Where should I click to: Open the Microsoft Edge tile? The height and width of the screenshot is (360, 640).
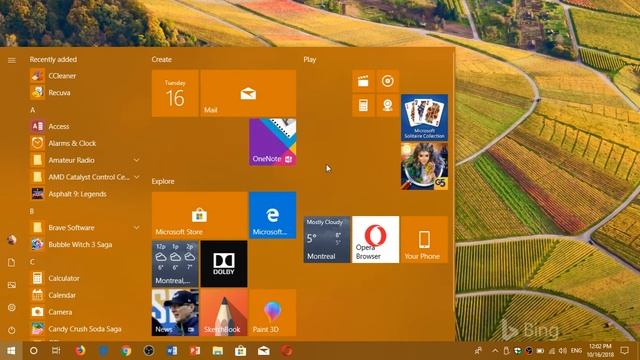[273, 215]
